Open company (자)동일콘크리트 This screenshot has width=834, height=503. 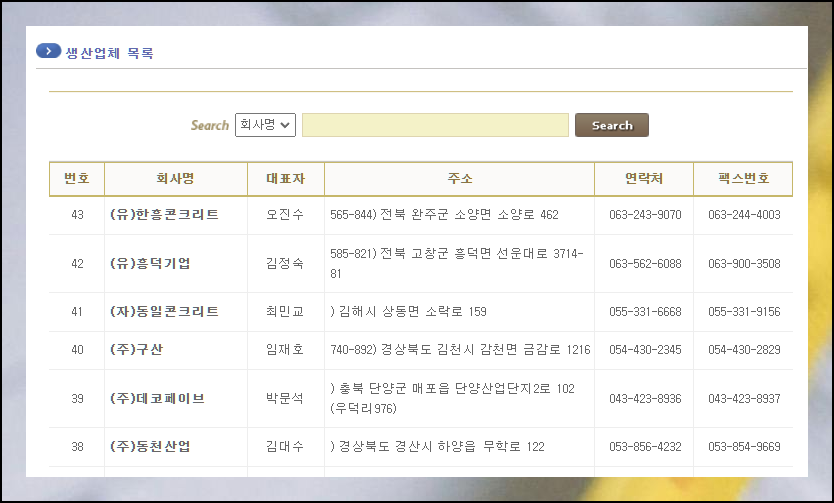(164, 311)
